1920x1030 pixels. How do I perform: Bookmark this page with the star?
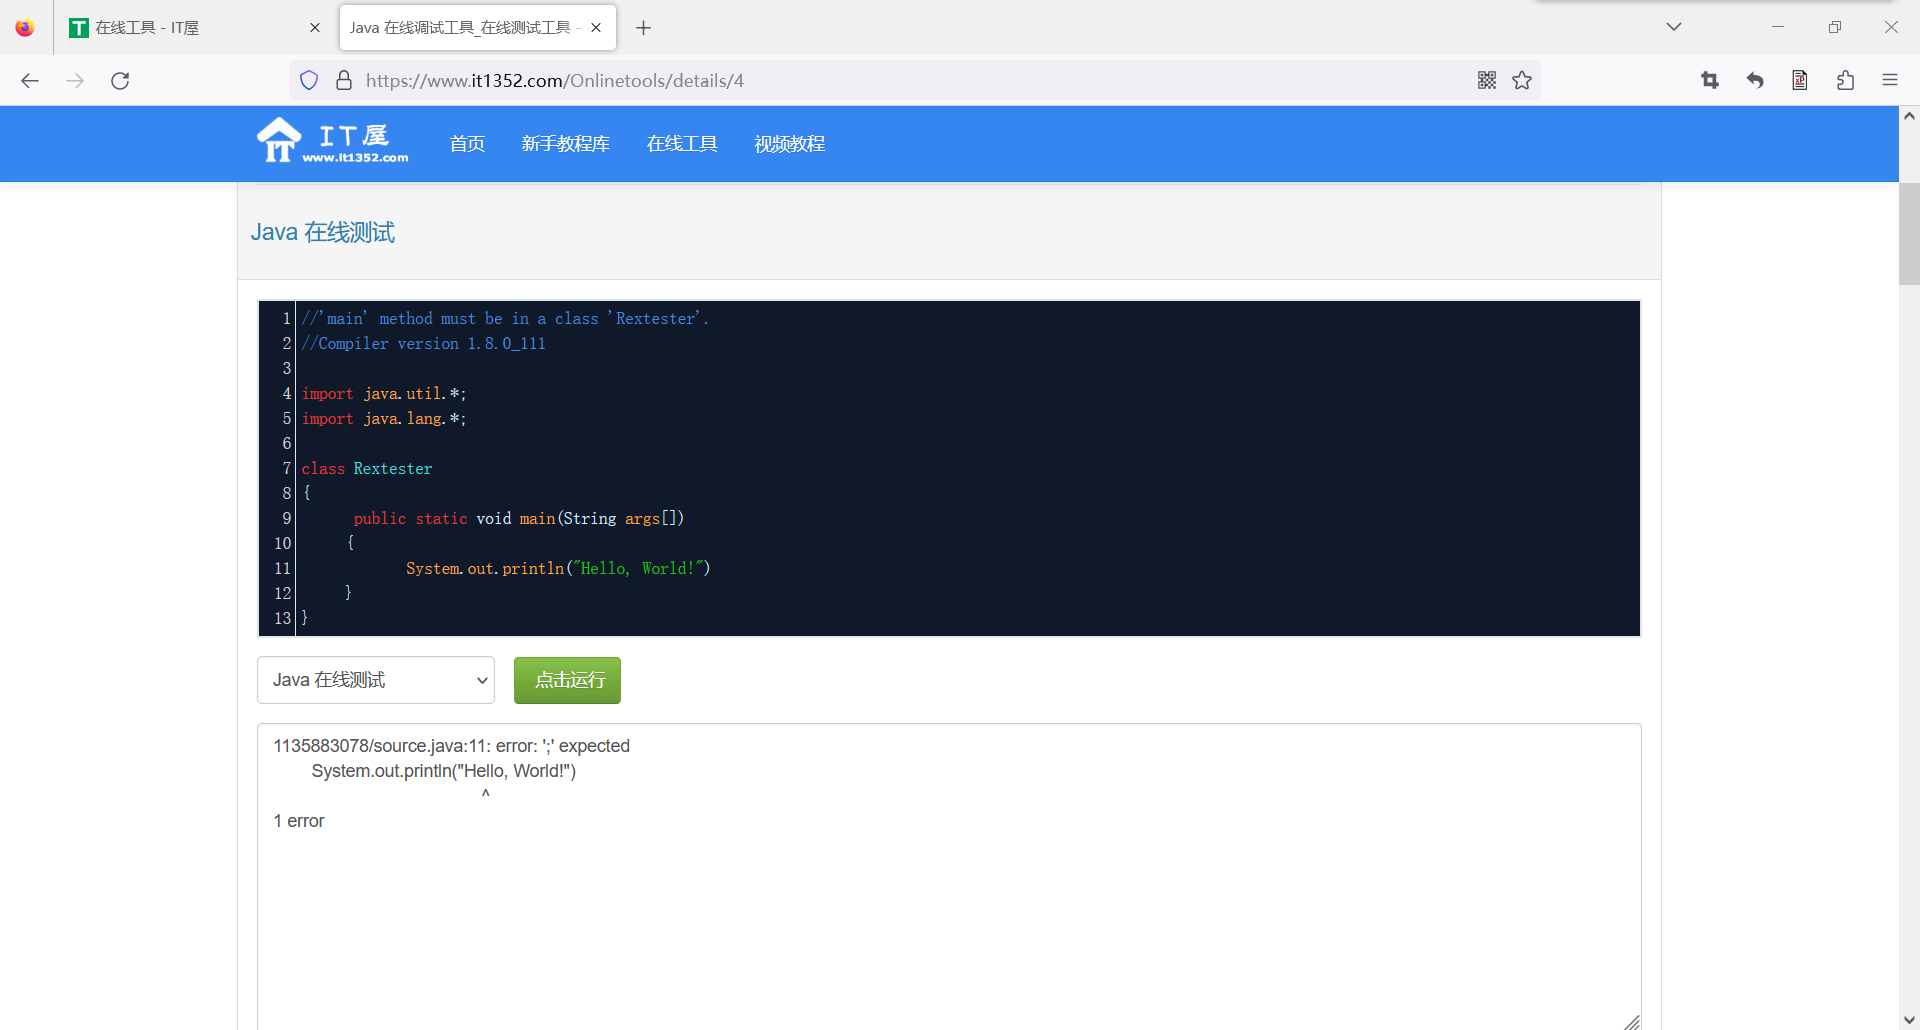[x=1522, y=81]
